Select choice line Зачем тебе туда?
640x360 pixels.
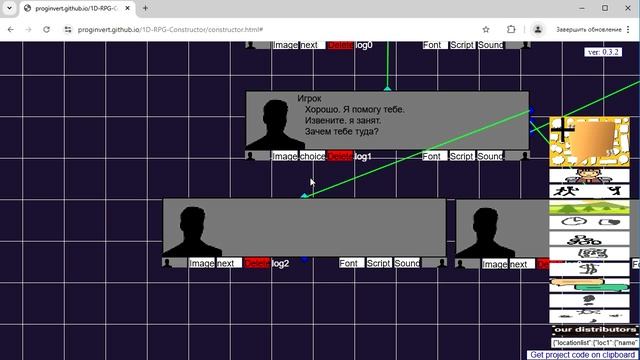coord(341,131)
